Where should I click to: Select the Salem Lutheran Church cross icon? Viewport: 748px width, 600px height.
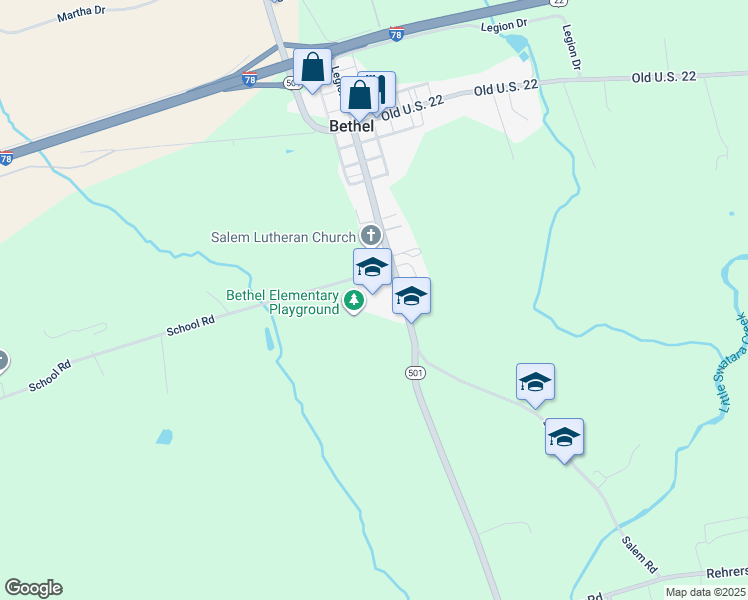tap(371, 235)
